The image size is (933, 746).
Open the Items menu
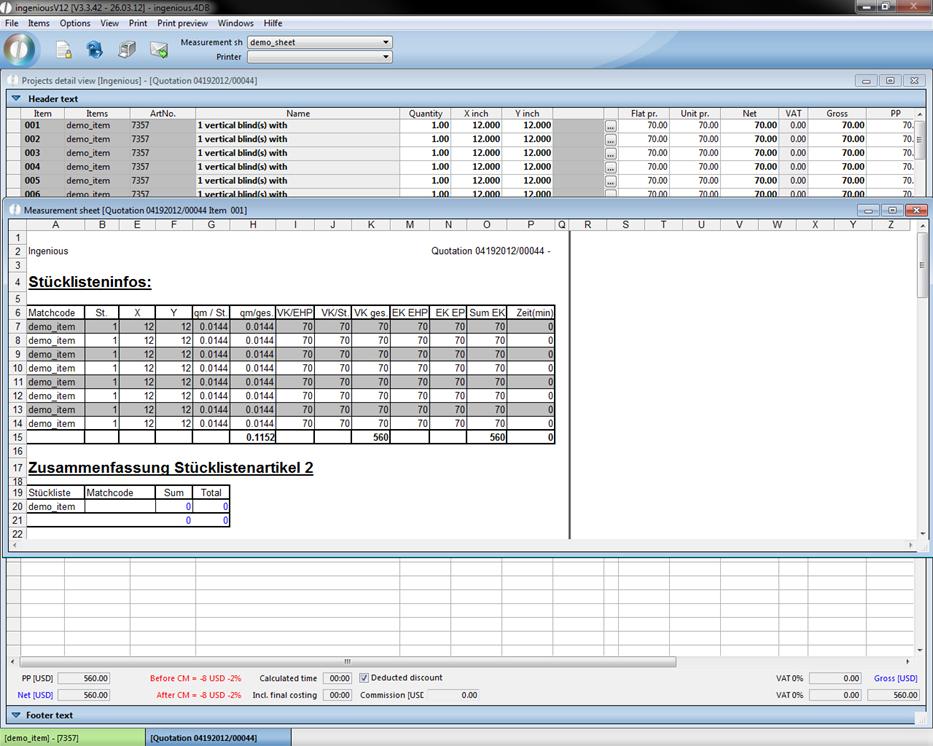(x=38, y=23)
